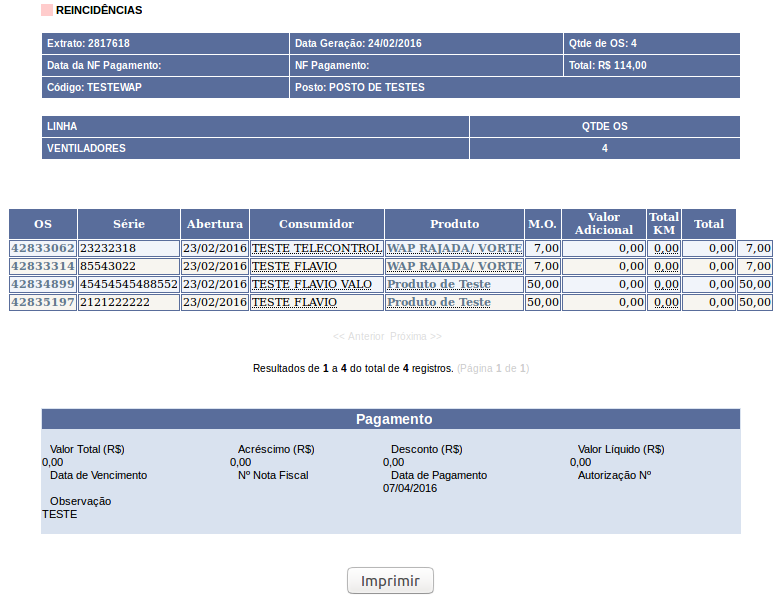The image size is (778, 595).
Task: Click the Consumidor column header
Action: coord(317,224)
